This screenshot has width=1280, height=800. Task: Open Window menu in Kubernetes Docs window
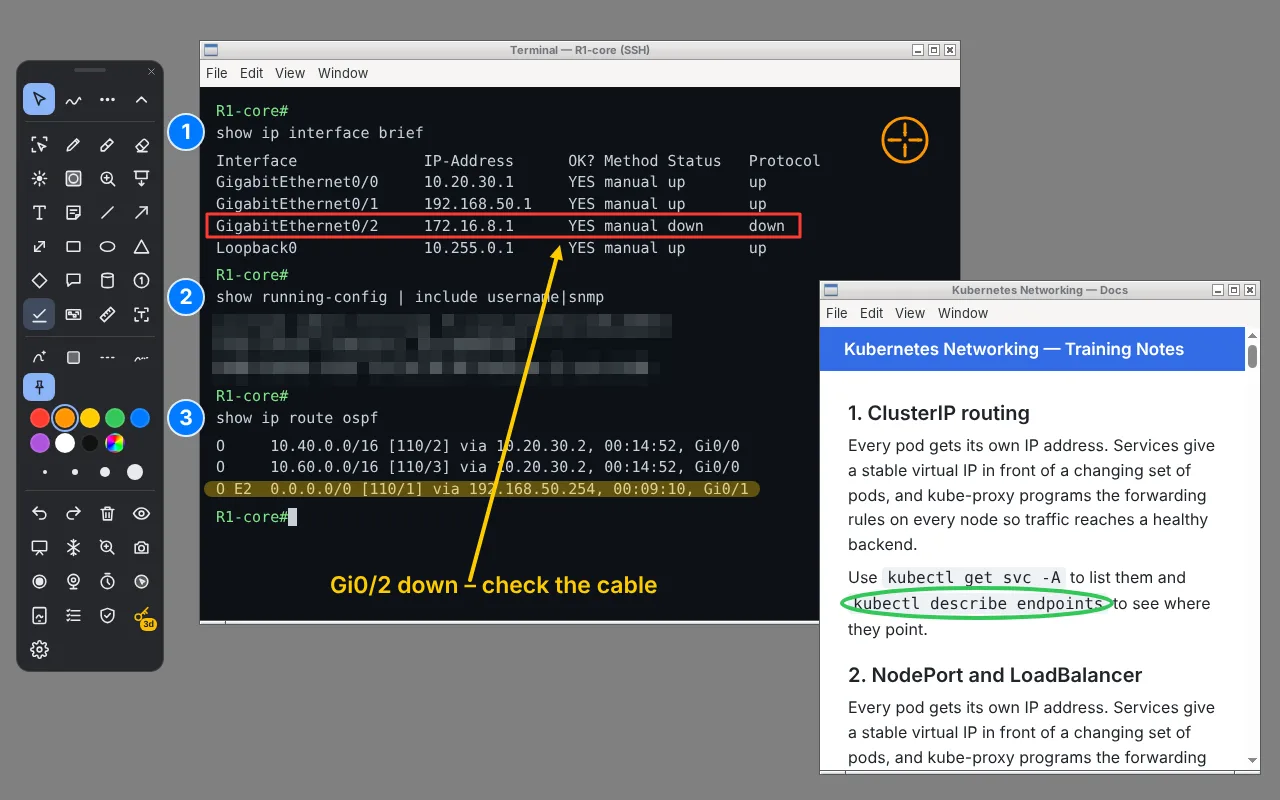pos(963,313)
